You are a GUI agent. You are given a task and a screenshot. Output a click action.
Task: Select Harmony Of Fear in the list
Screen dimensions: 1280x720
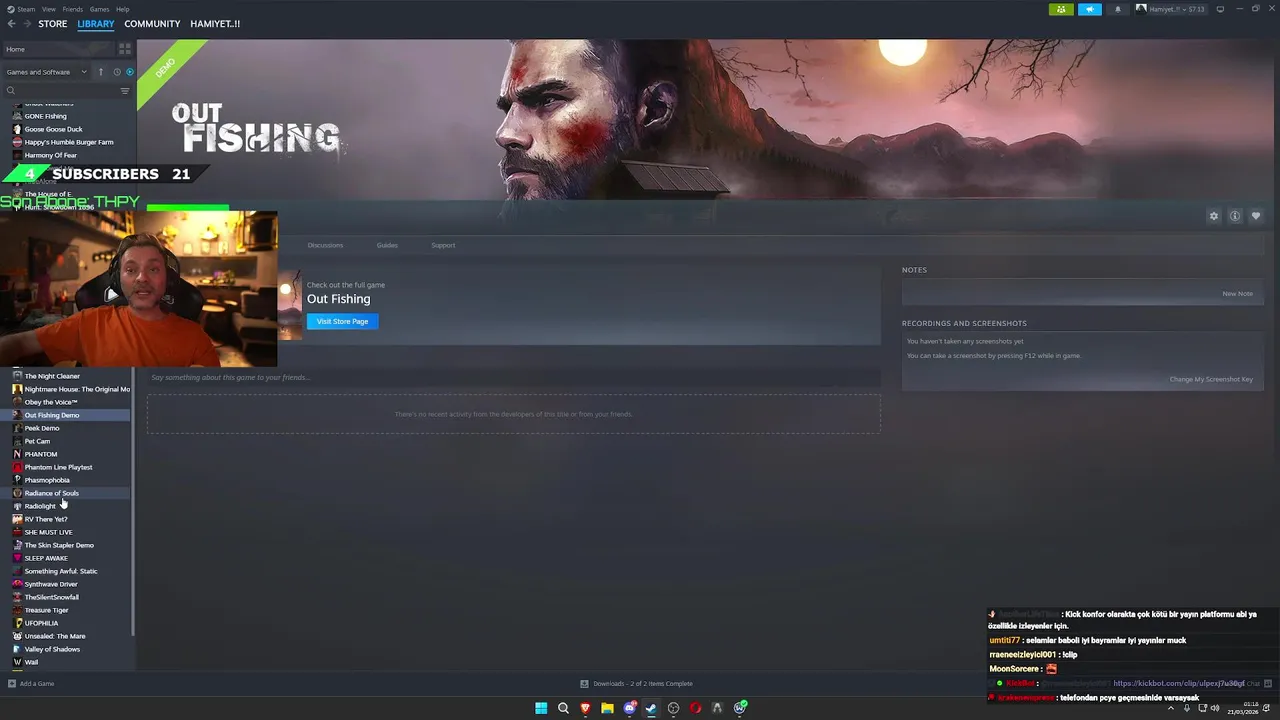point(50,155)
